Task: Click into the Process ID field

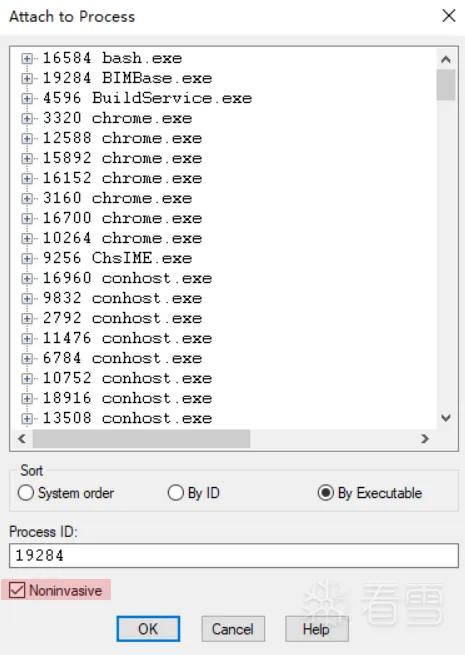Action: (234, 556)
